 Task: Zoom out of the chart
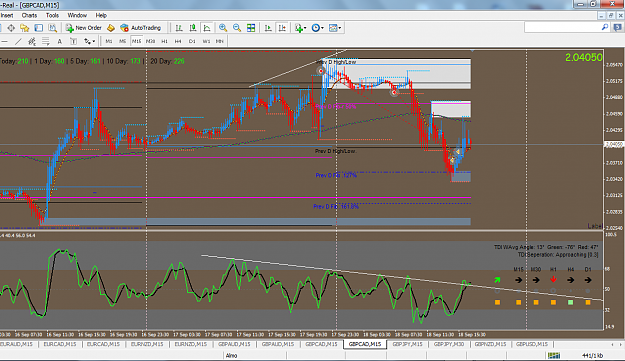pyautogui.click(x=237, y=28)
